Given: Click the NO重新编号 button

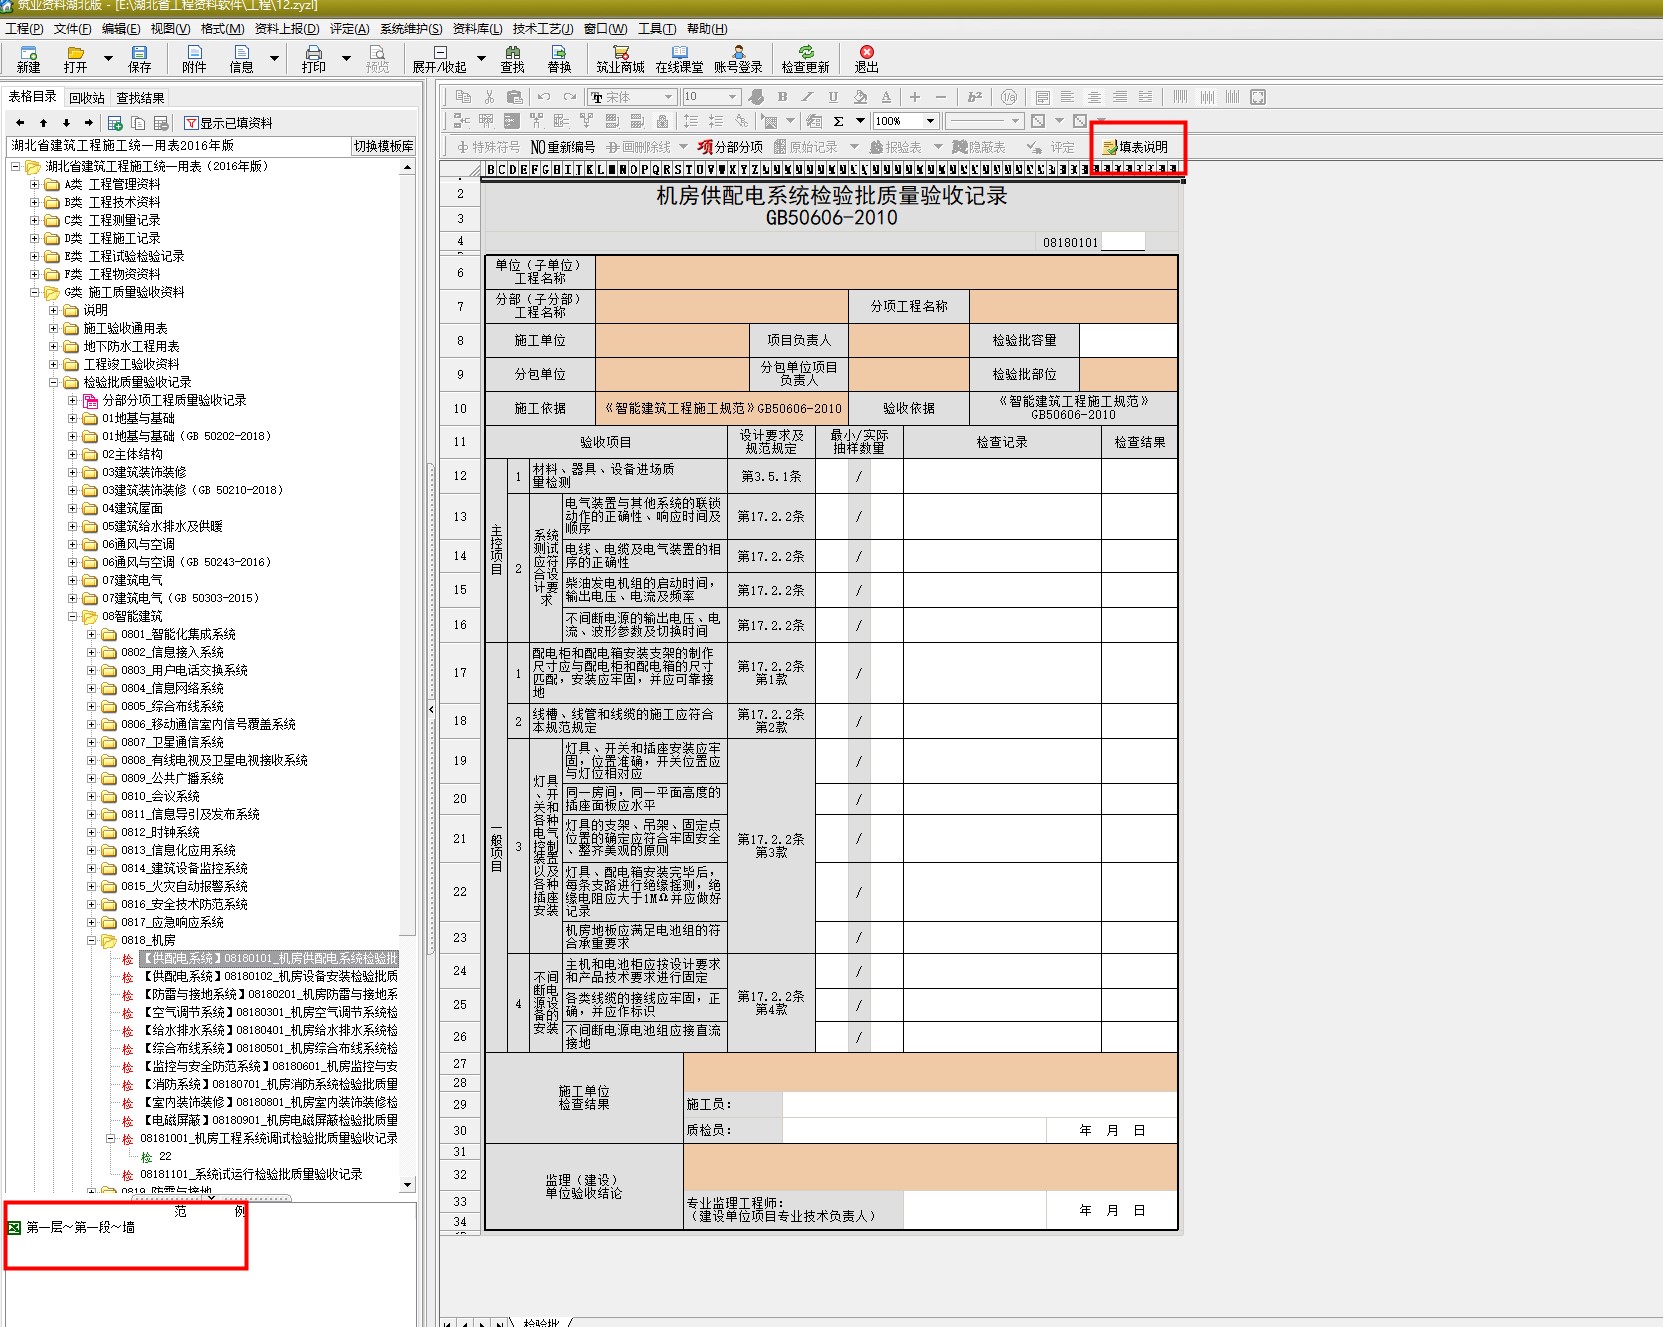Looking at the screenshot, I should tap(562, 147).
